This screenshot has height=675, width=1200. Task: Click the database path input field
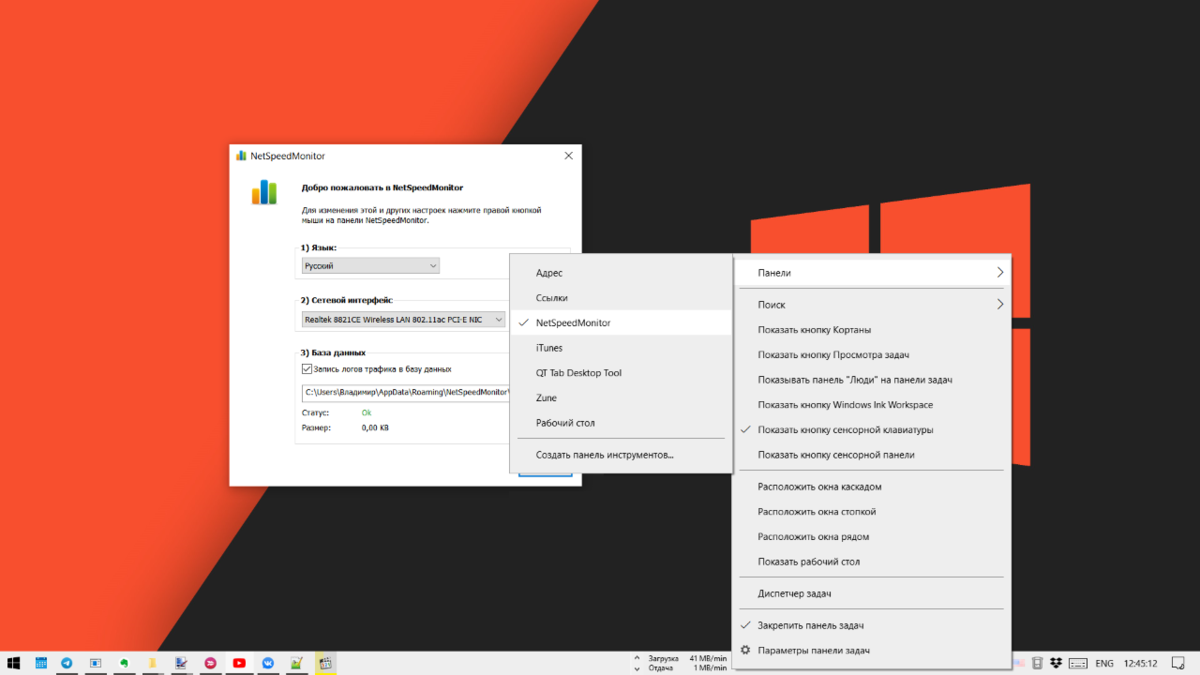(x=406, y=392)
